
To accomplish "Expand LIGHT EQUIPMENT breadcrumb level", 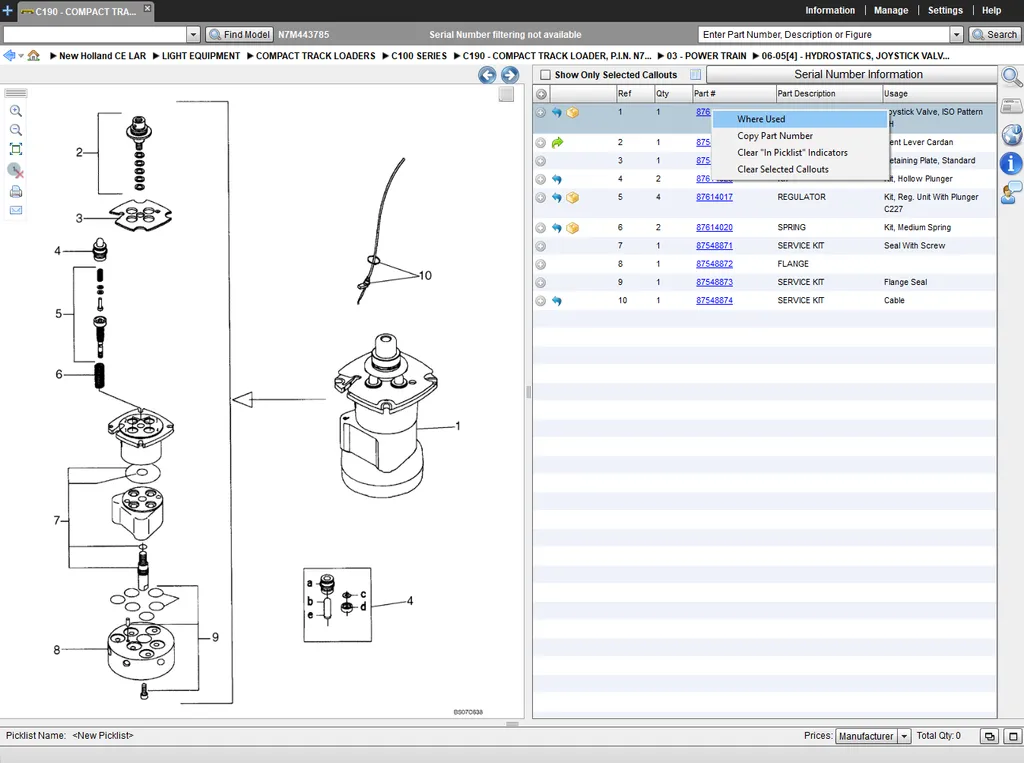I will pos(157,56).
